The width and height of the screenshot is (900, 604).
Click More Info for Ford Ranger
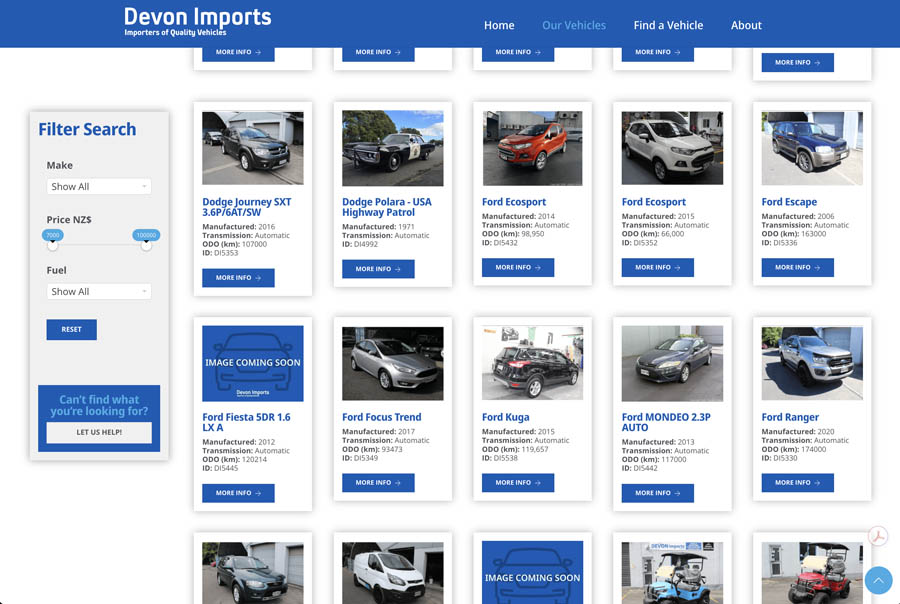click(x=798, y=483)
